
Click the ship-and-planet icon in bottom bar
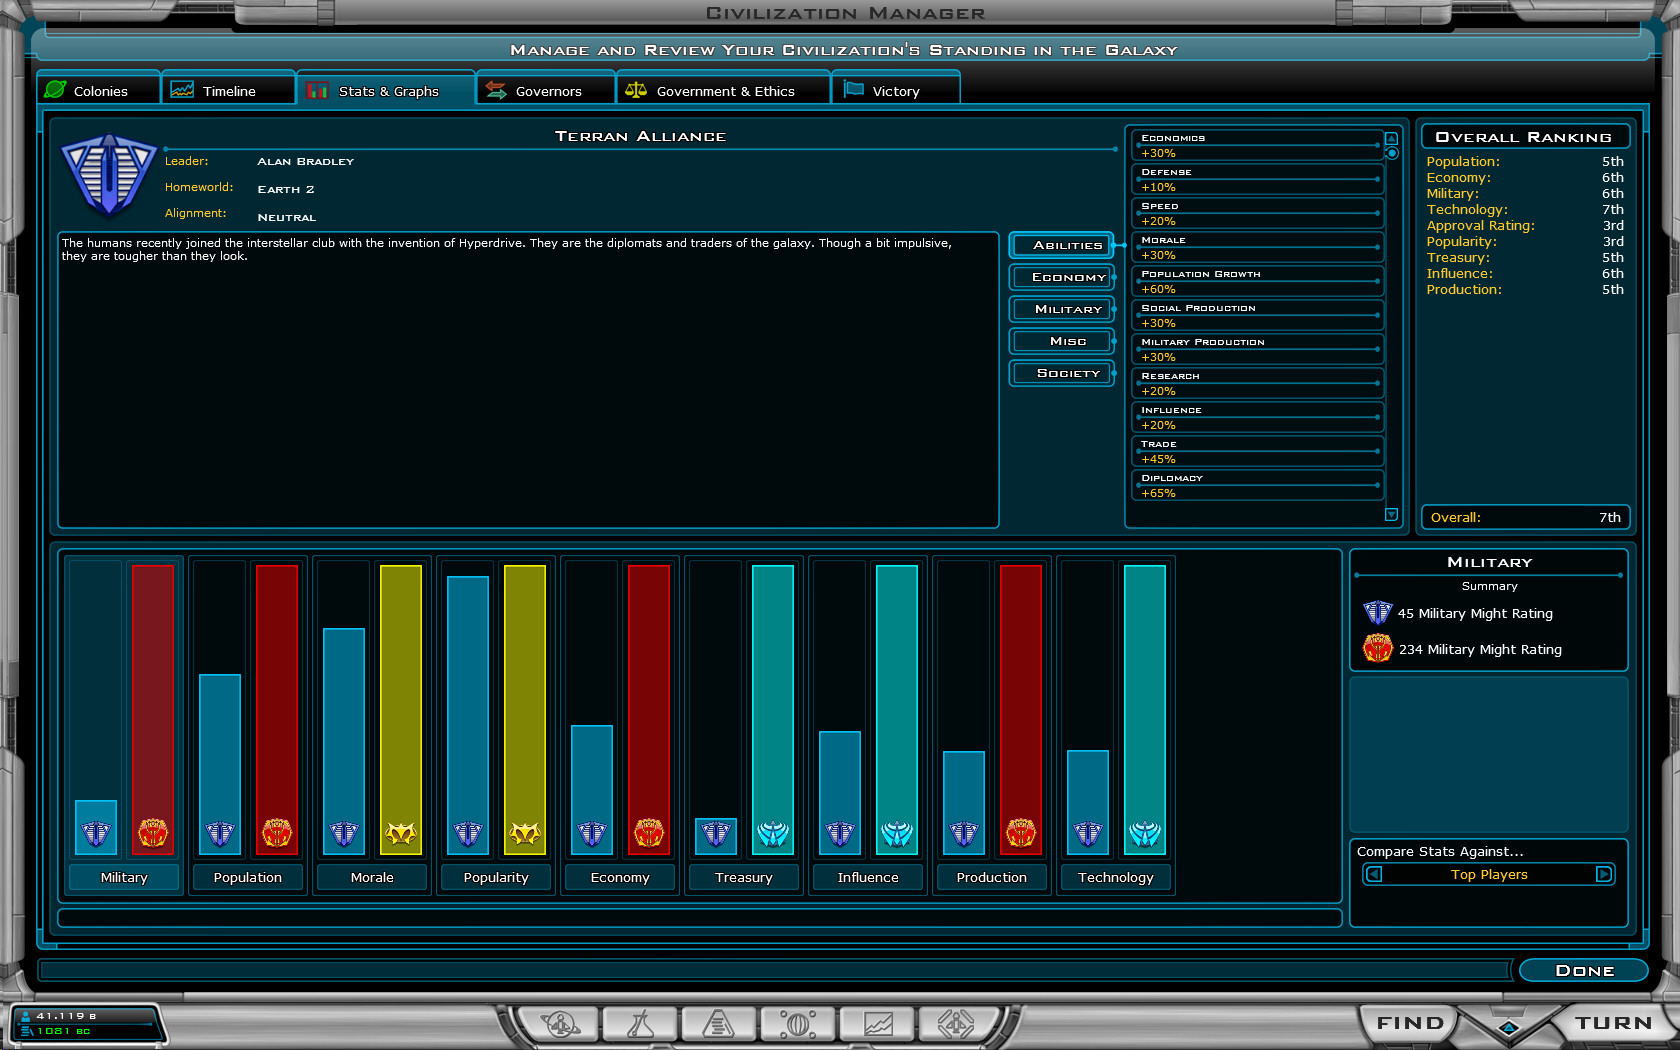[561, 1024]
